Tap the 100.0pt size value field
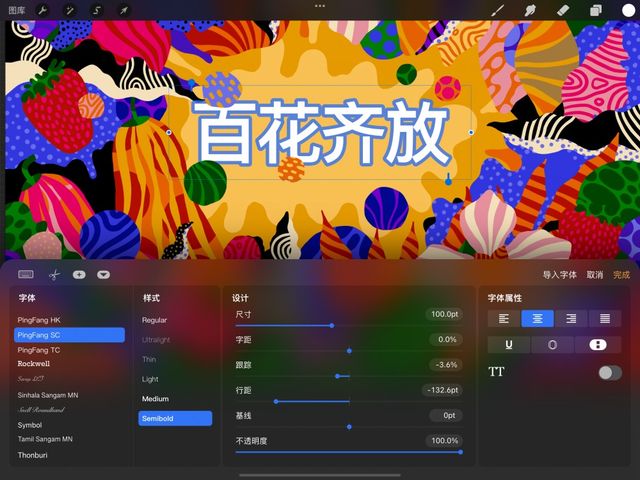This screenshot has width=640, height=480. click(x=444, y=314)
